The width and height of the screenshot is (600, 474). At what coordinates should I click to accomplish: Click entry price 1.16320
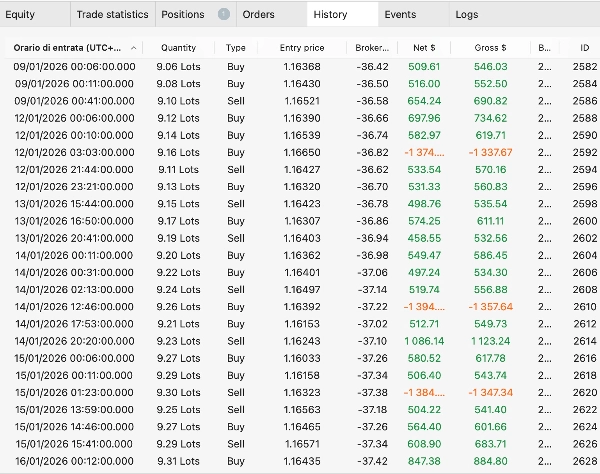click(x=302, y=187)
